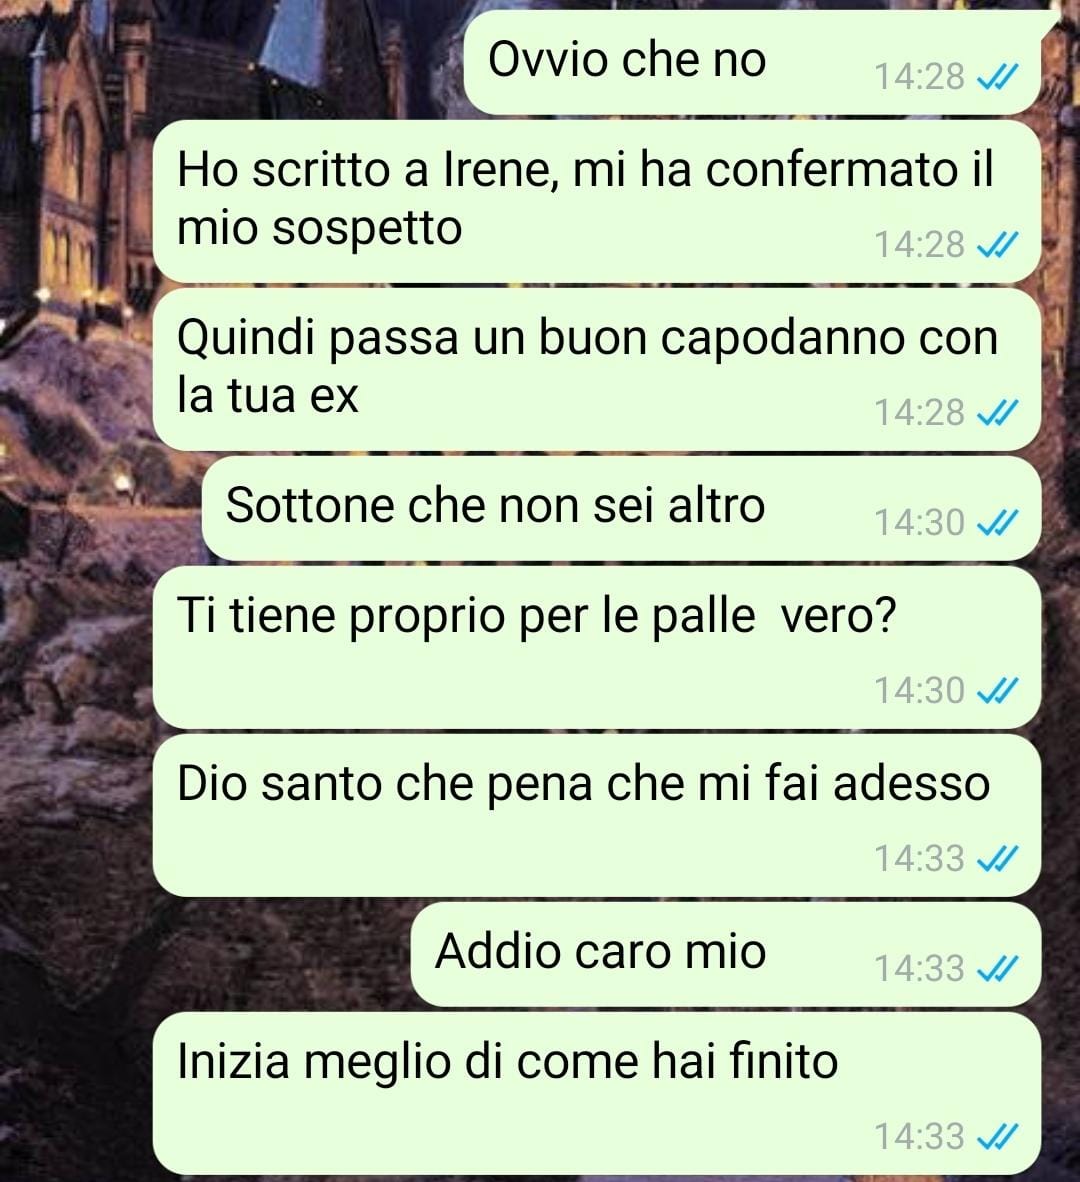Screen dimensions: 1080x1182
Task: Tap the 'Inizia meglio di come hai finito' message
Action: click(x=597, y=1093)
